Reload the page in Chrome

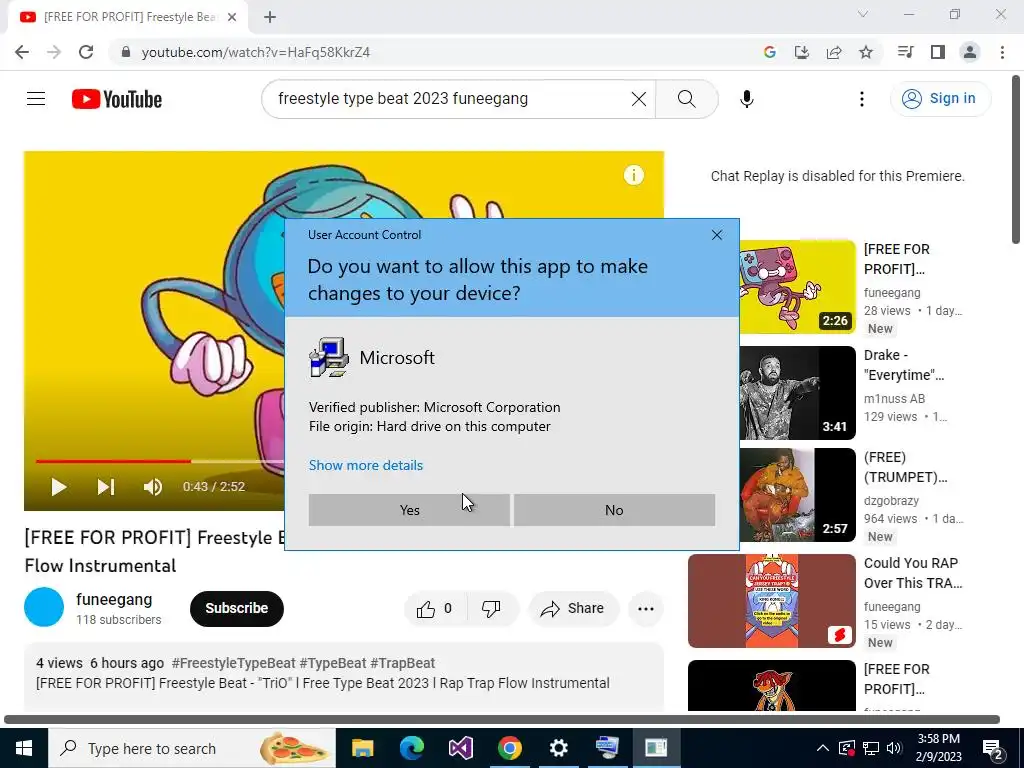click(x=86, y=52)
